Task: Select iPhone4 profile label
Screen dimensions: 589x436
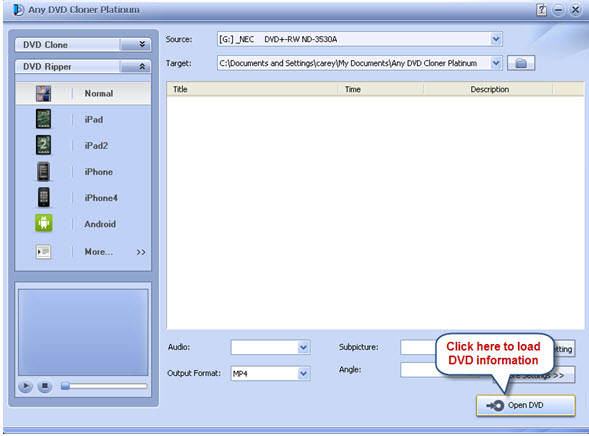Action: point(101,198)
